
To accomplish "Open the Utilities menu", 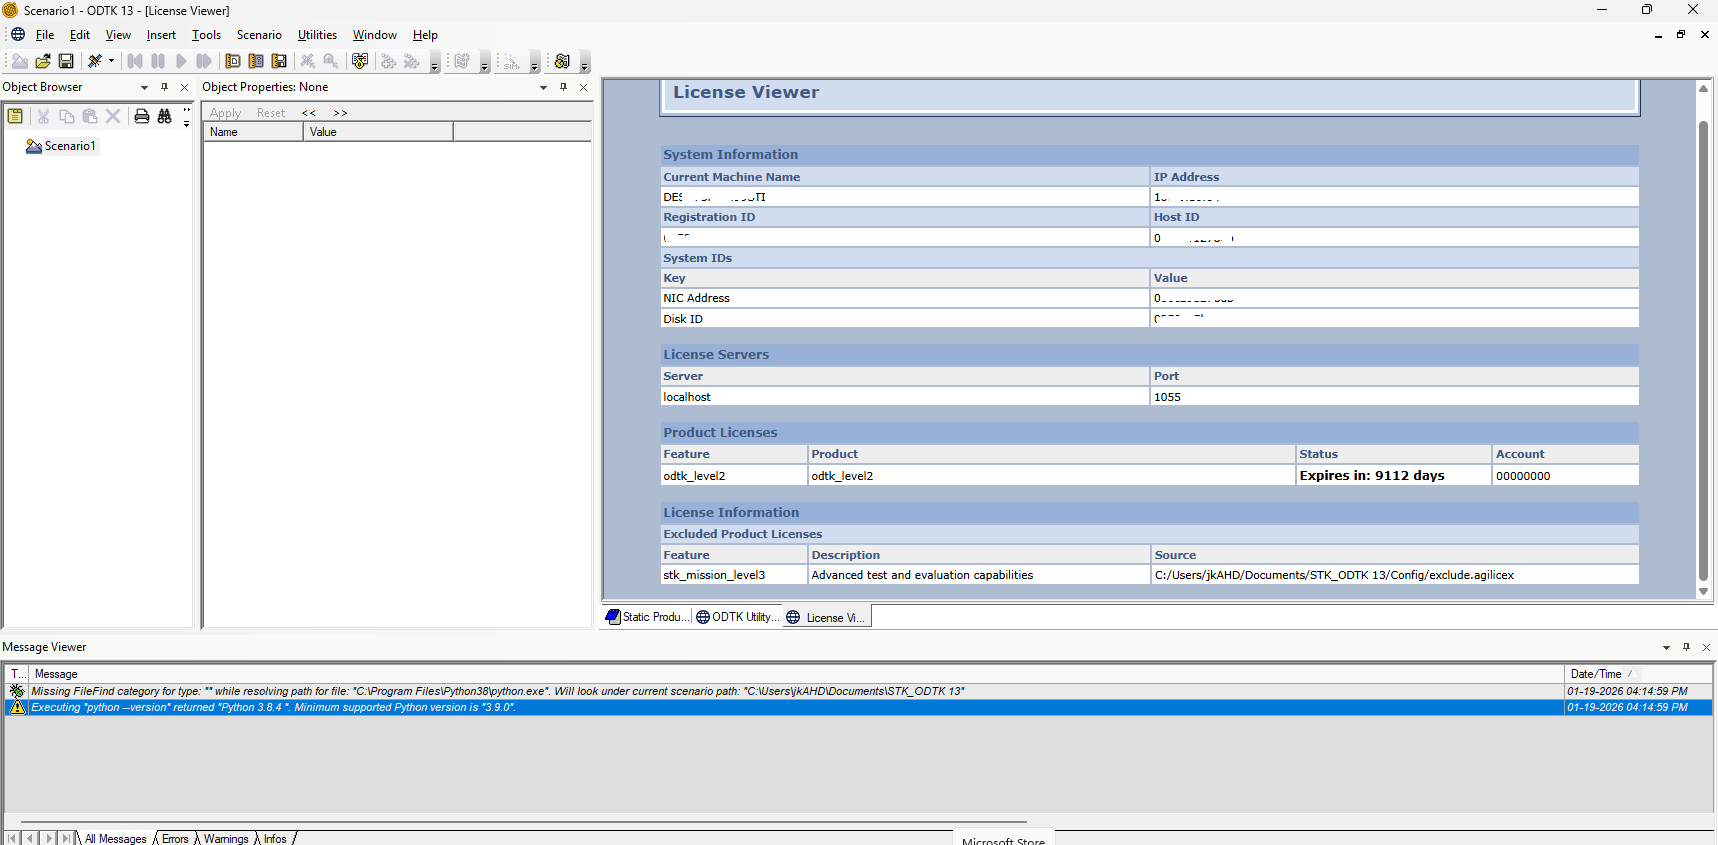I will 317,35.
